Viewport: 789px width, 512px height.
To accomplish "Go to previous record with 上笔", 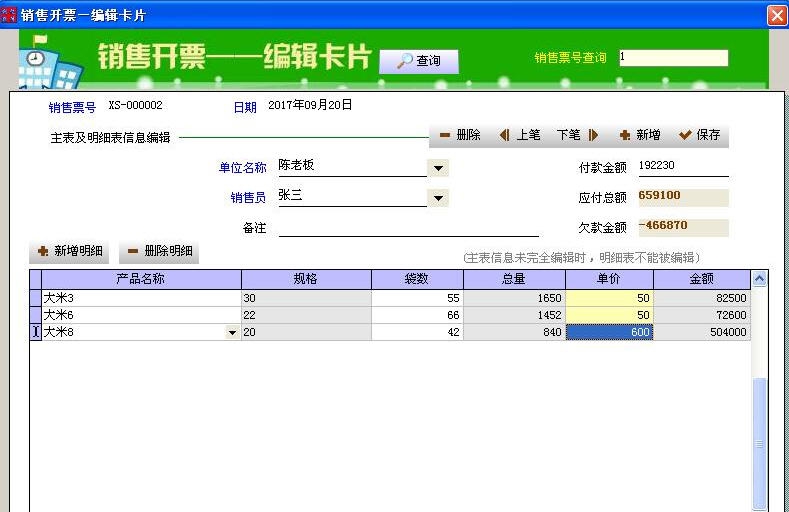I will click(520, 135).
